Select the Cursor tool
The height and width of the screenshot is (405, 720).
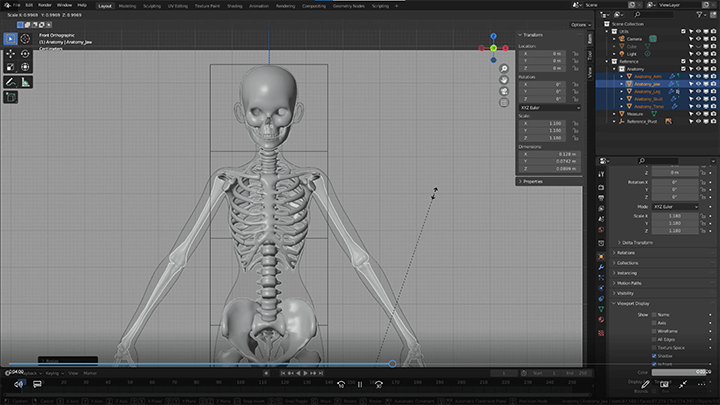25,39
